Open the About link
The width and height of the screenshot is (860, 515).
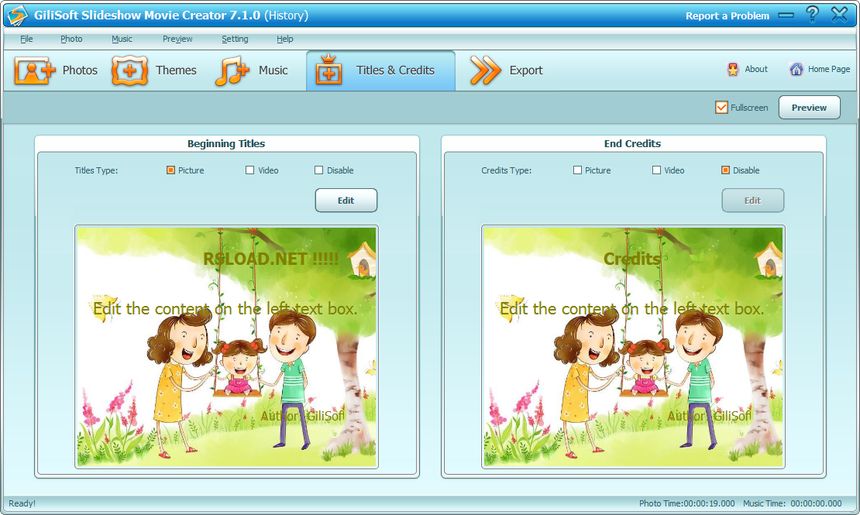756,69
